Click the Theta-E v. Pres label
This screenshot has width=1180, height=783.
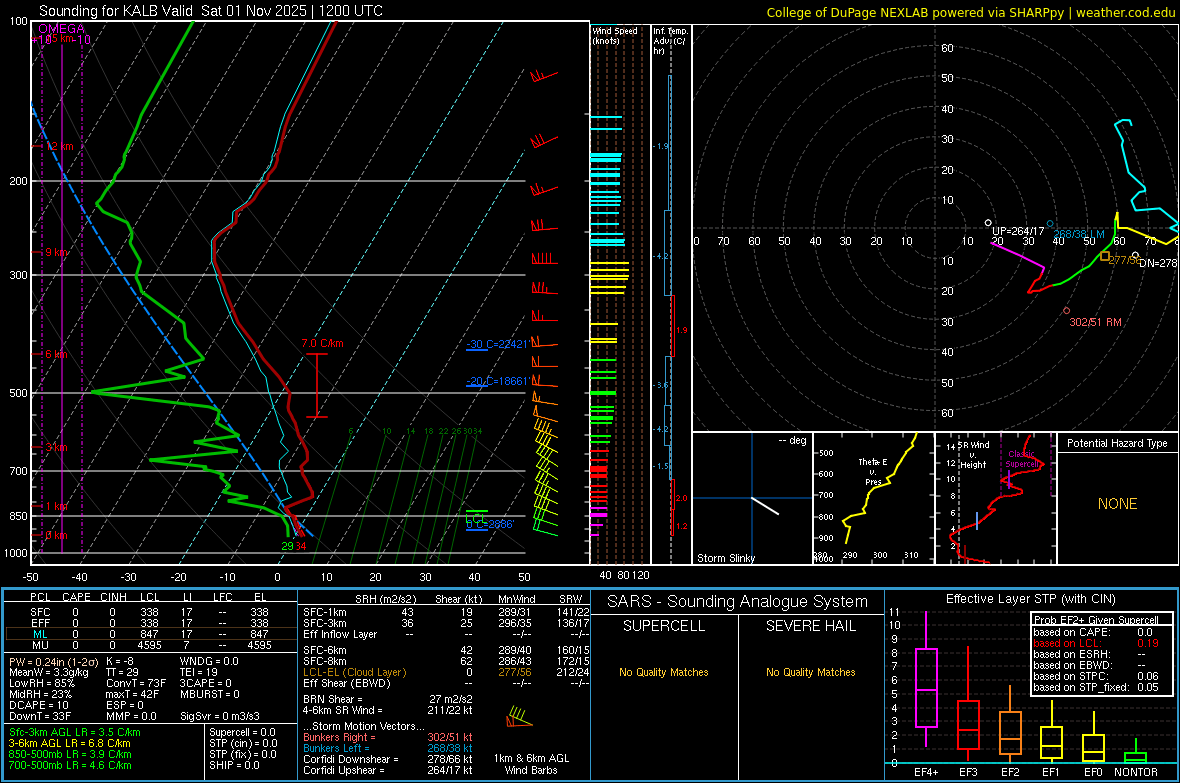tap(873, 471)
